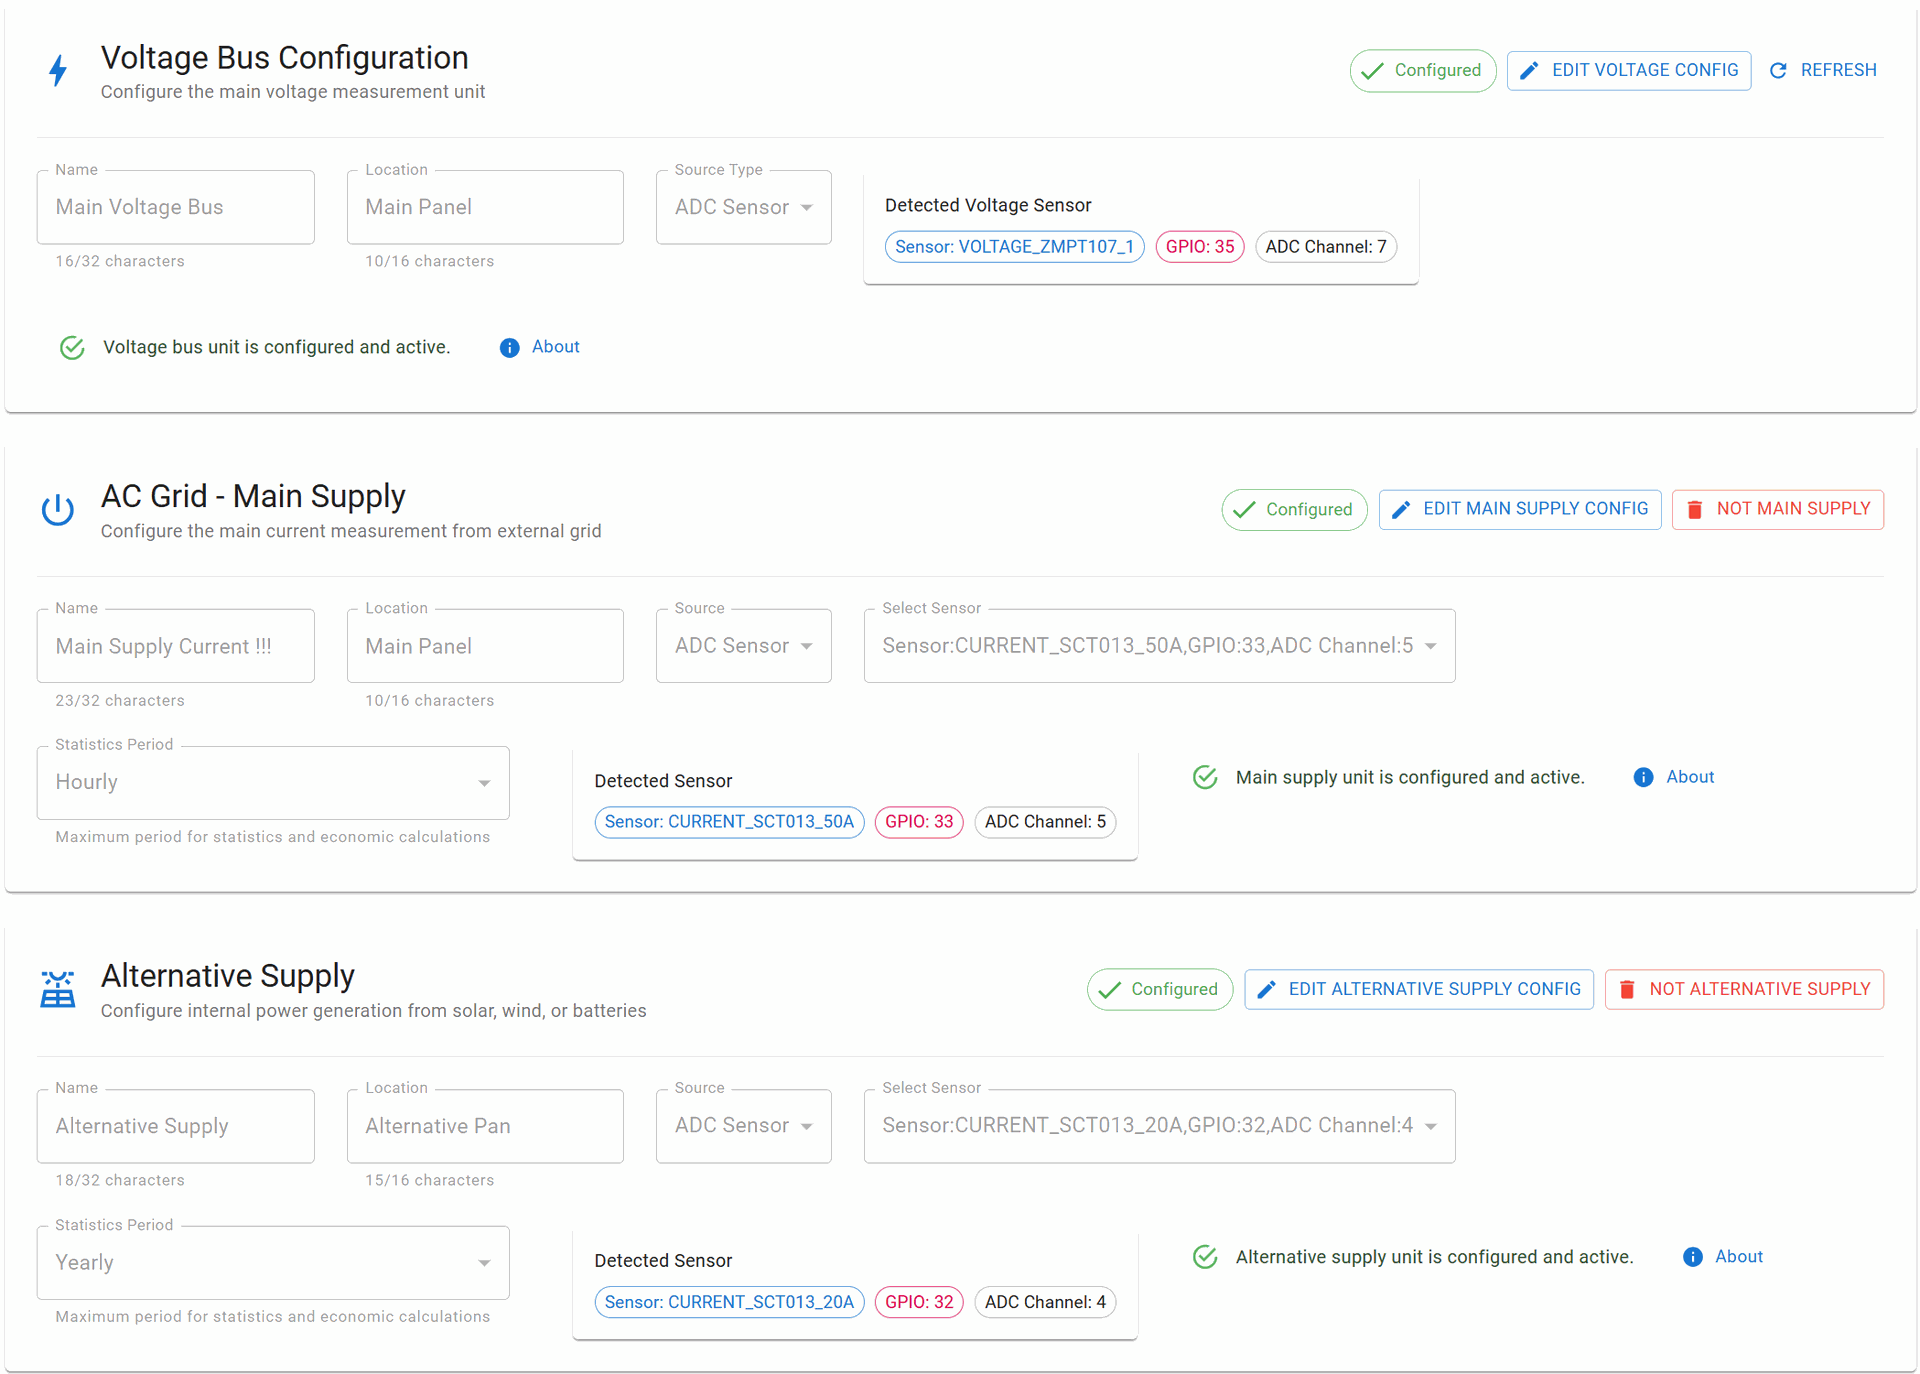This screenshot has height=1374, width=1920.
Task: Click the Sensor: VOLTAGE_ZMPT107_1 chip
Action: [1014, 247]
